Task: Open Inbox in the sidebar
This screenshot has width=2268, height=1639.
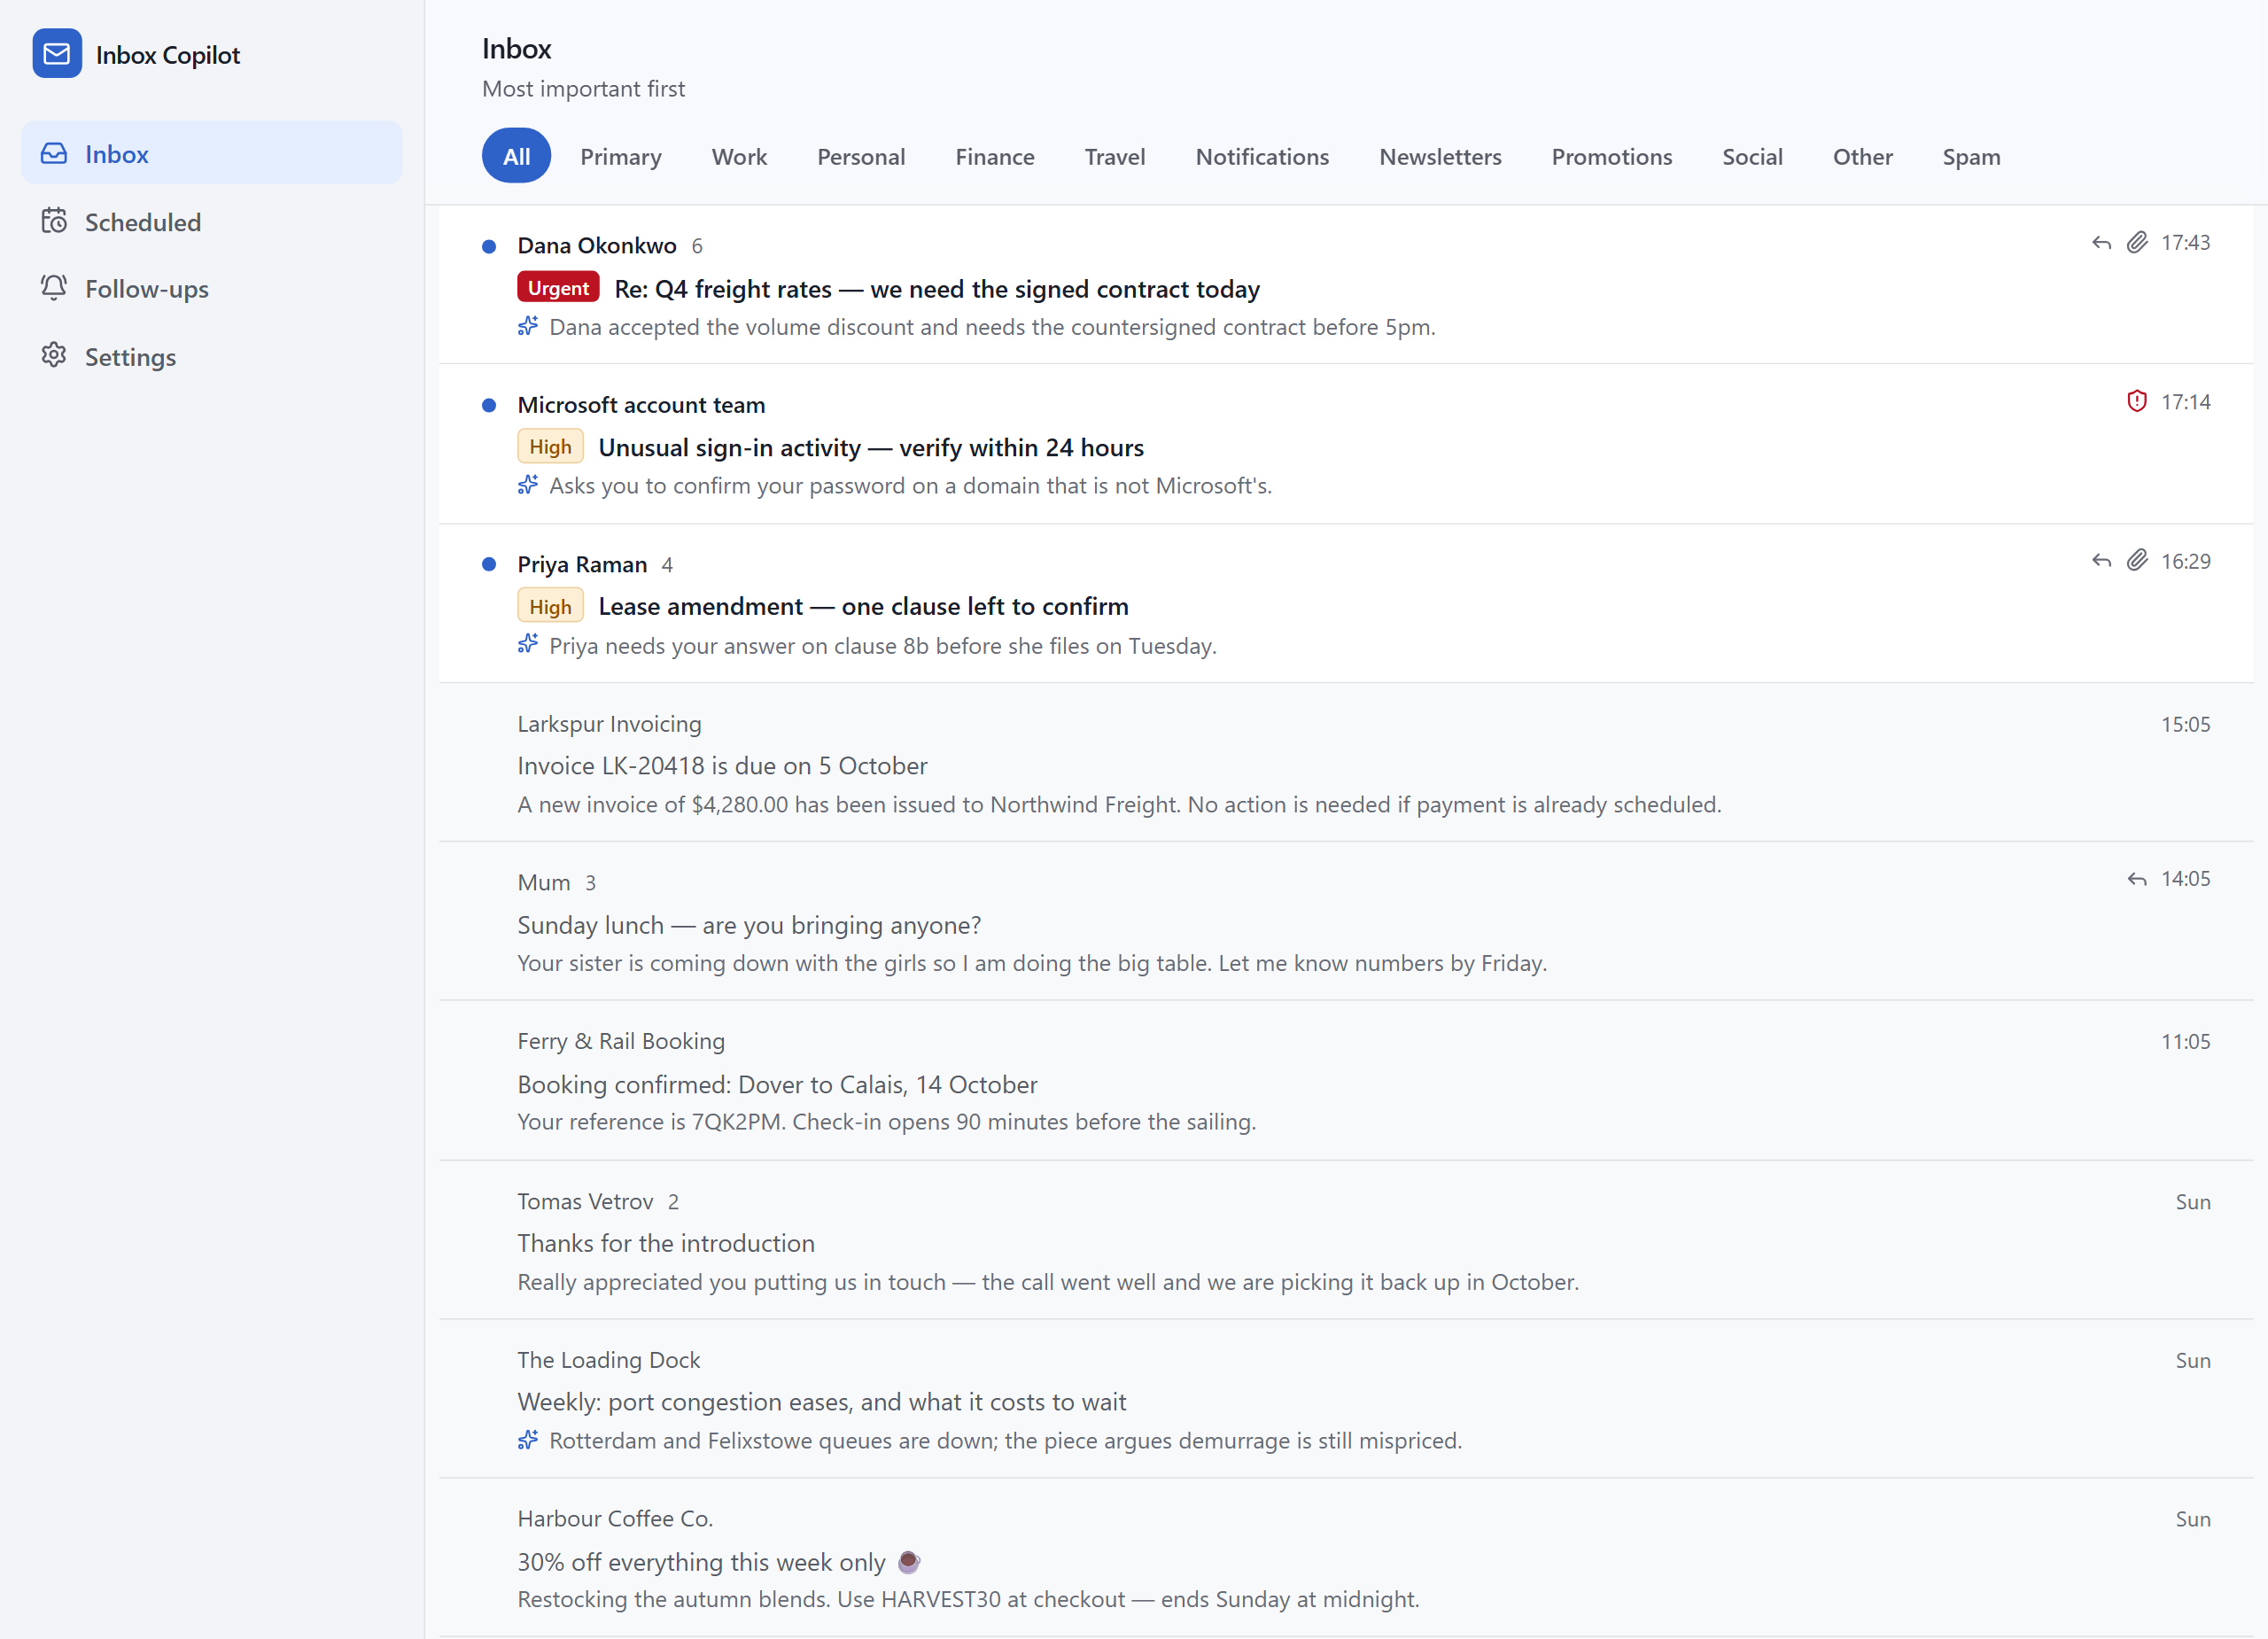Action: coord(212,153)
